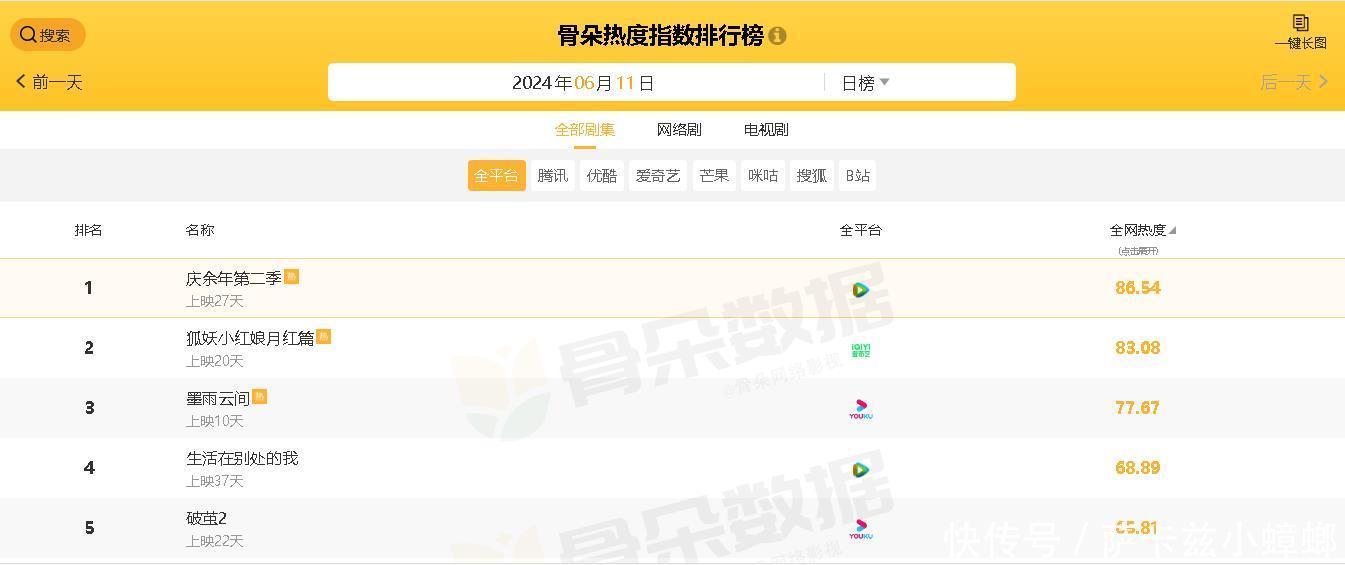1345x565 pixels.
Task: Select the 全平台 platform filter
Action: [496, 176]
